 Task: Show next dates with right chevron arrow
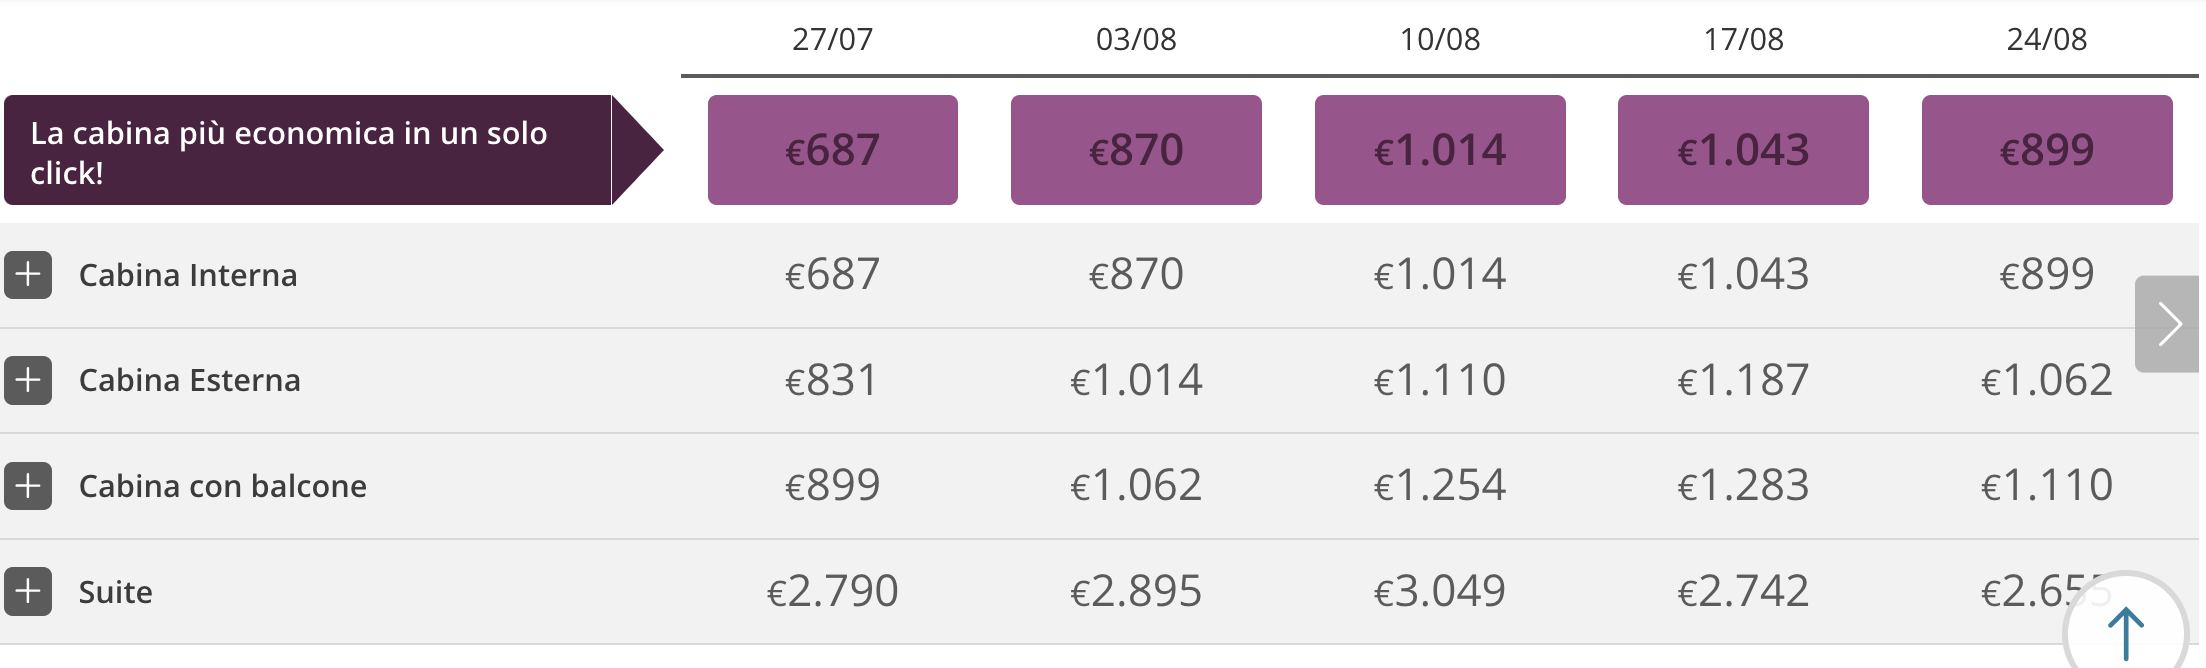[x=2168, y=324]
